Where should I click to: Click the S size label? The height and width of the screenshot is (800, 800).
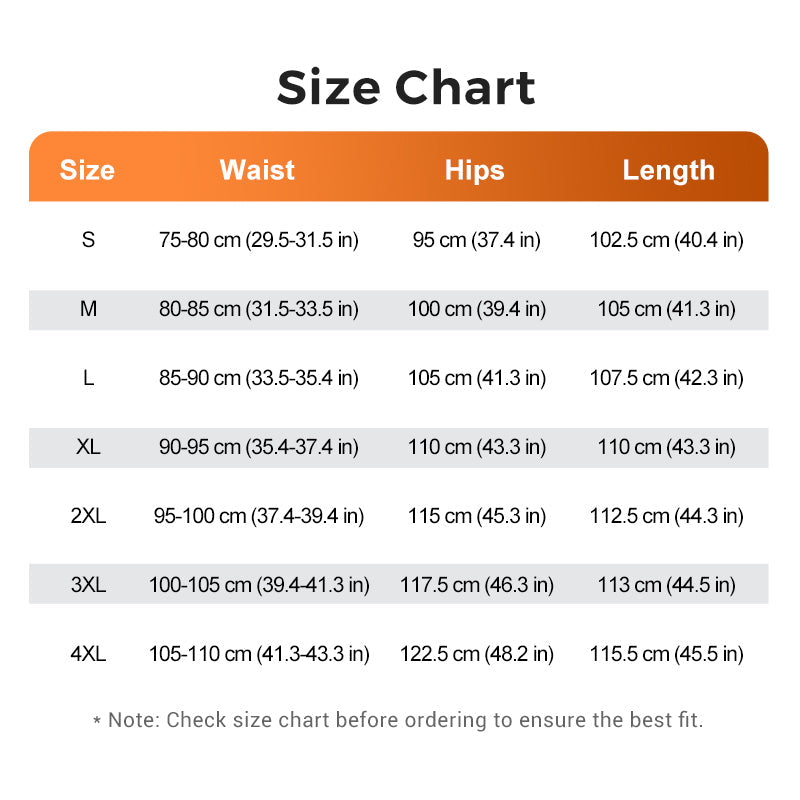click(x=88, y=240)
